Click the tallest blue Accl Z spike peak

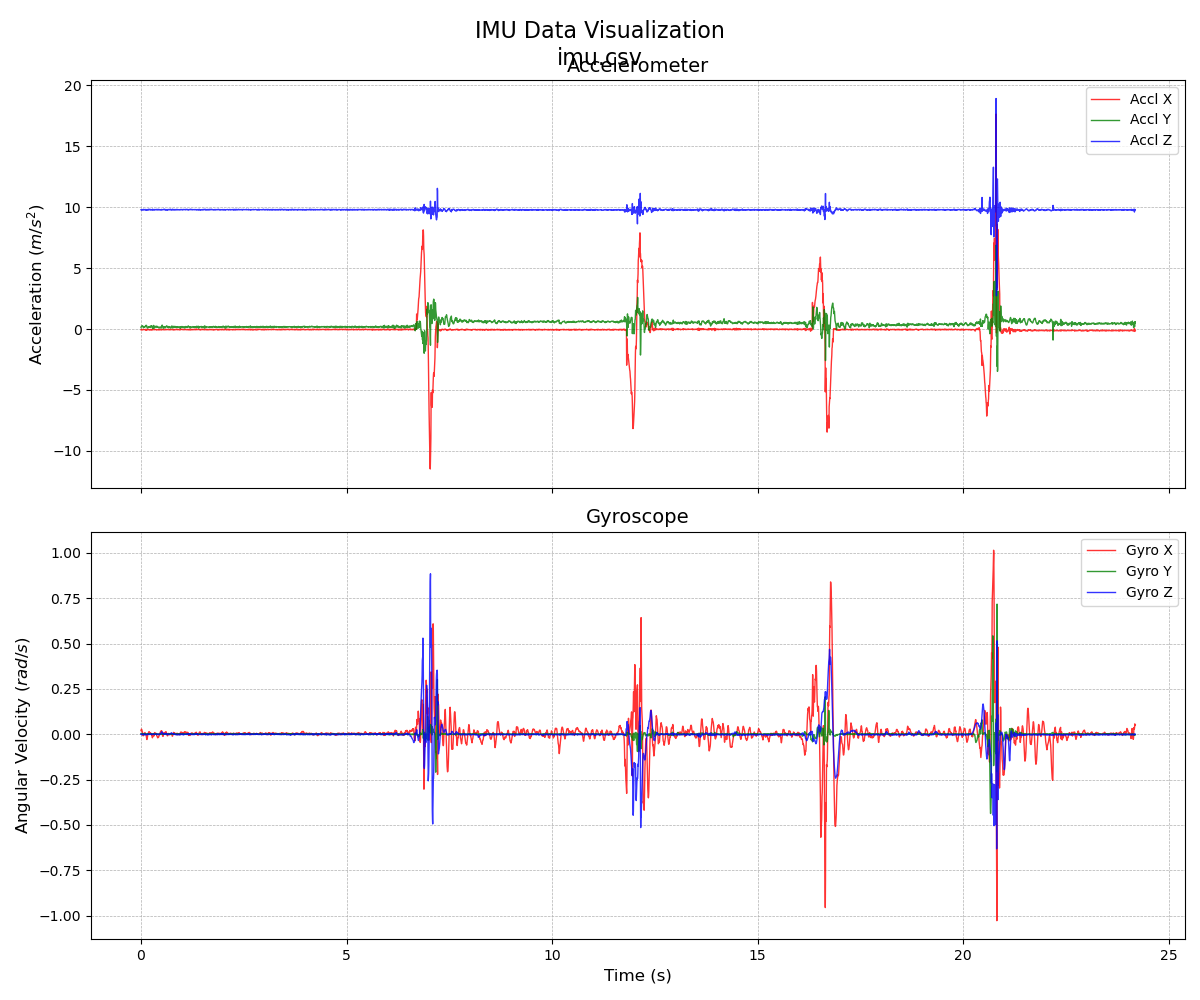point(995,99)
